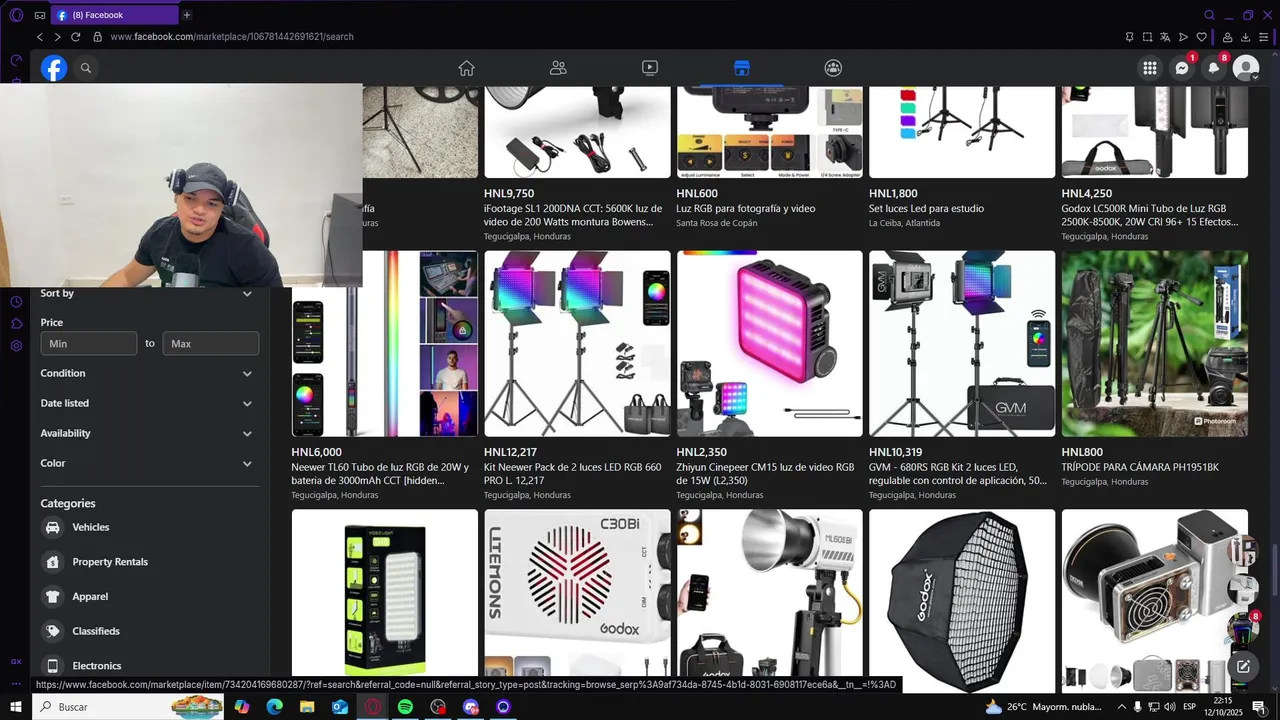Click 'Set luces Led para estudio' title
Viewport: 1280px width, 720px height.
coord(926,209)
